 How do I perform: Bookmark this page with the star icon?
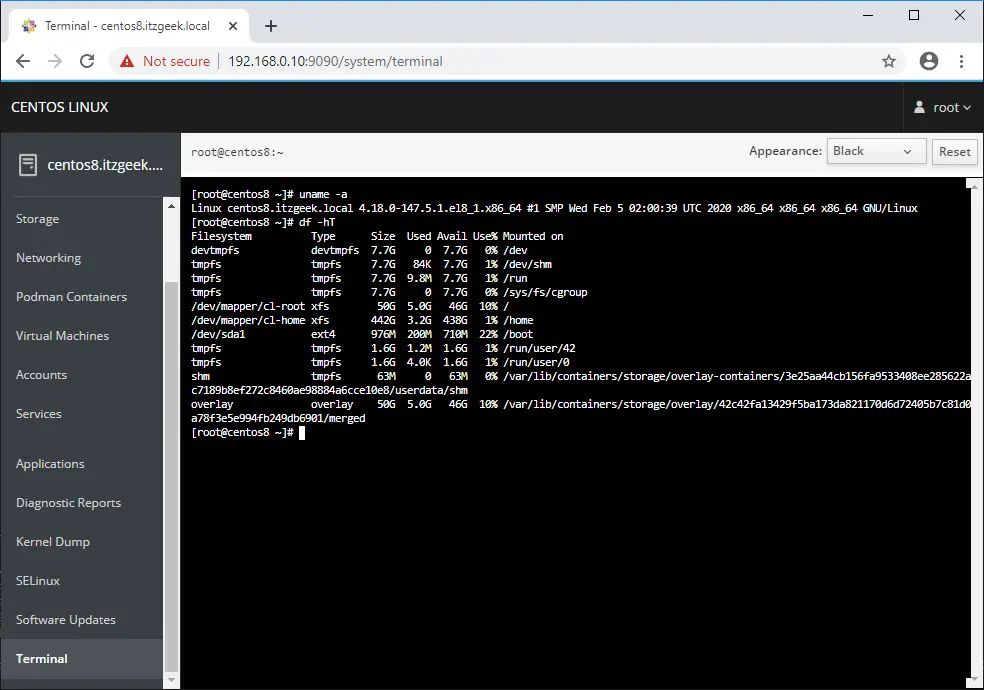point(889,61)
